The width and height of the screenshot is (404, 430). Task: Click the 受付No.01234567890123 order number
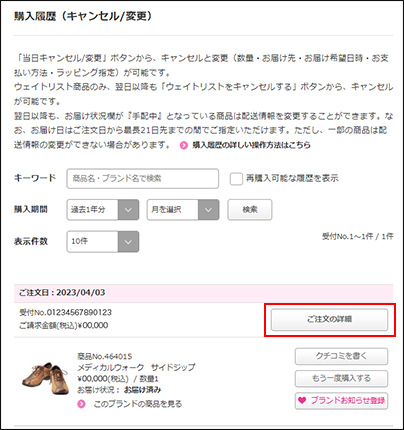tap(65, 312)
